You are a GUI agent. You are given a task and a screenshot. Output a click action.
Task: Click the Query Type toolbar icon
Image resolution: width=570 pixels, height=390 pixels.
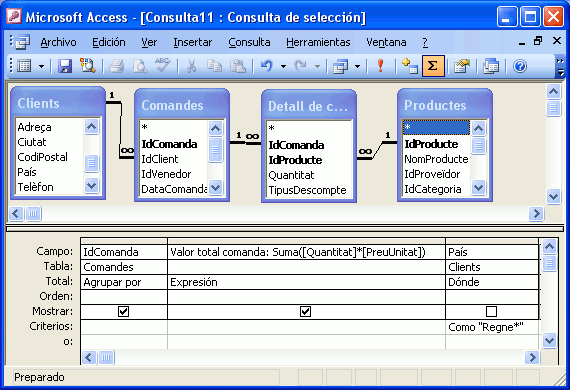(341, 67)
